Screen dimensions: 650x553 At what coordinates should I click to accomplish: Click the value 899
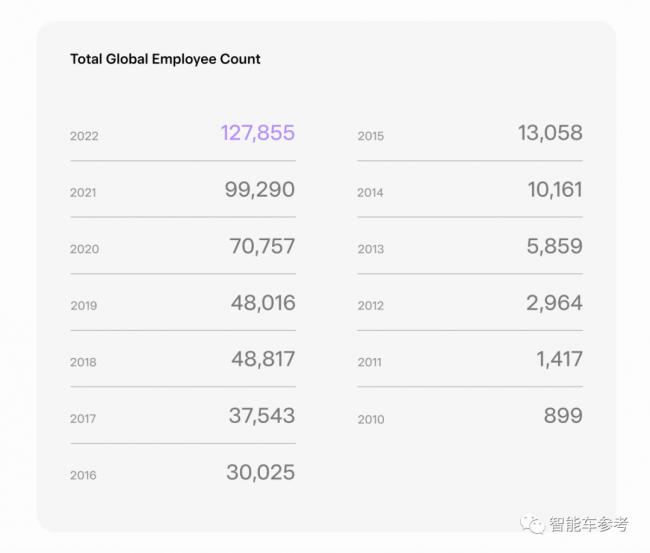click(563, 416)
